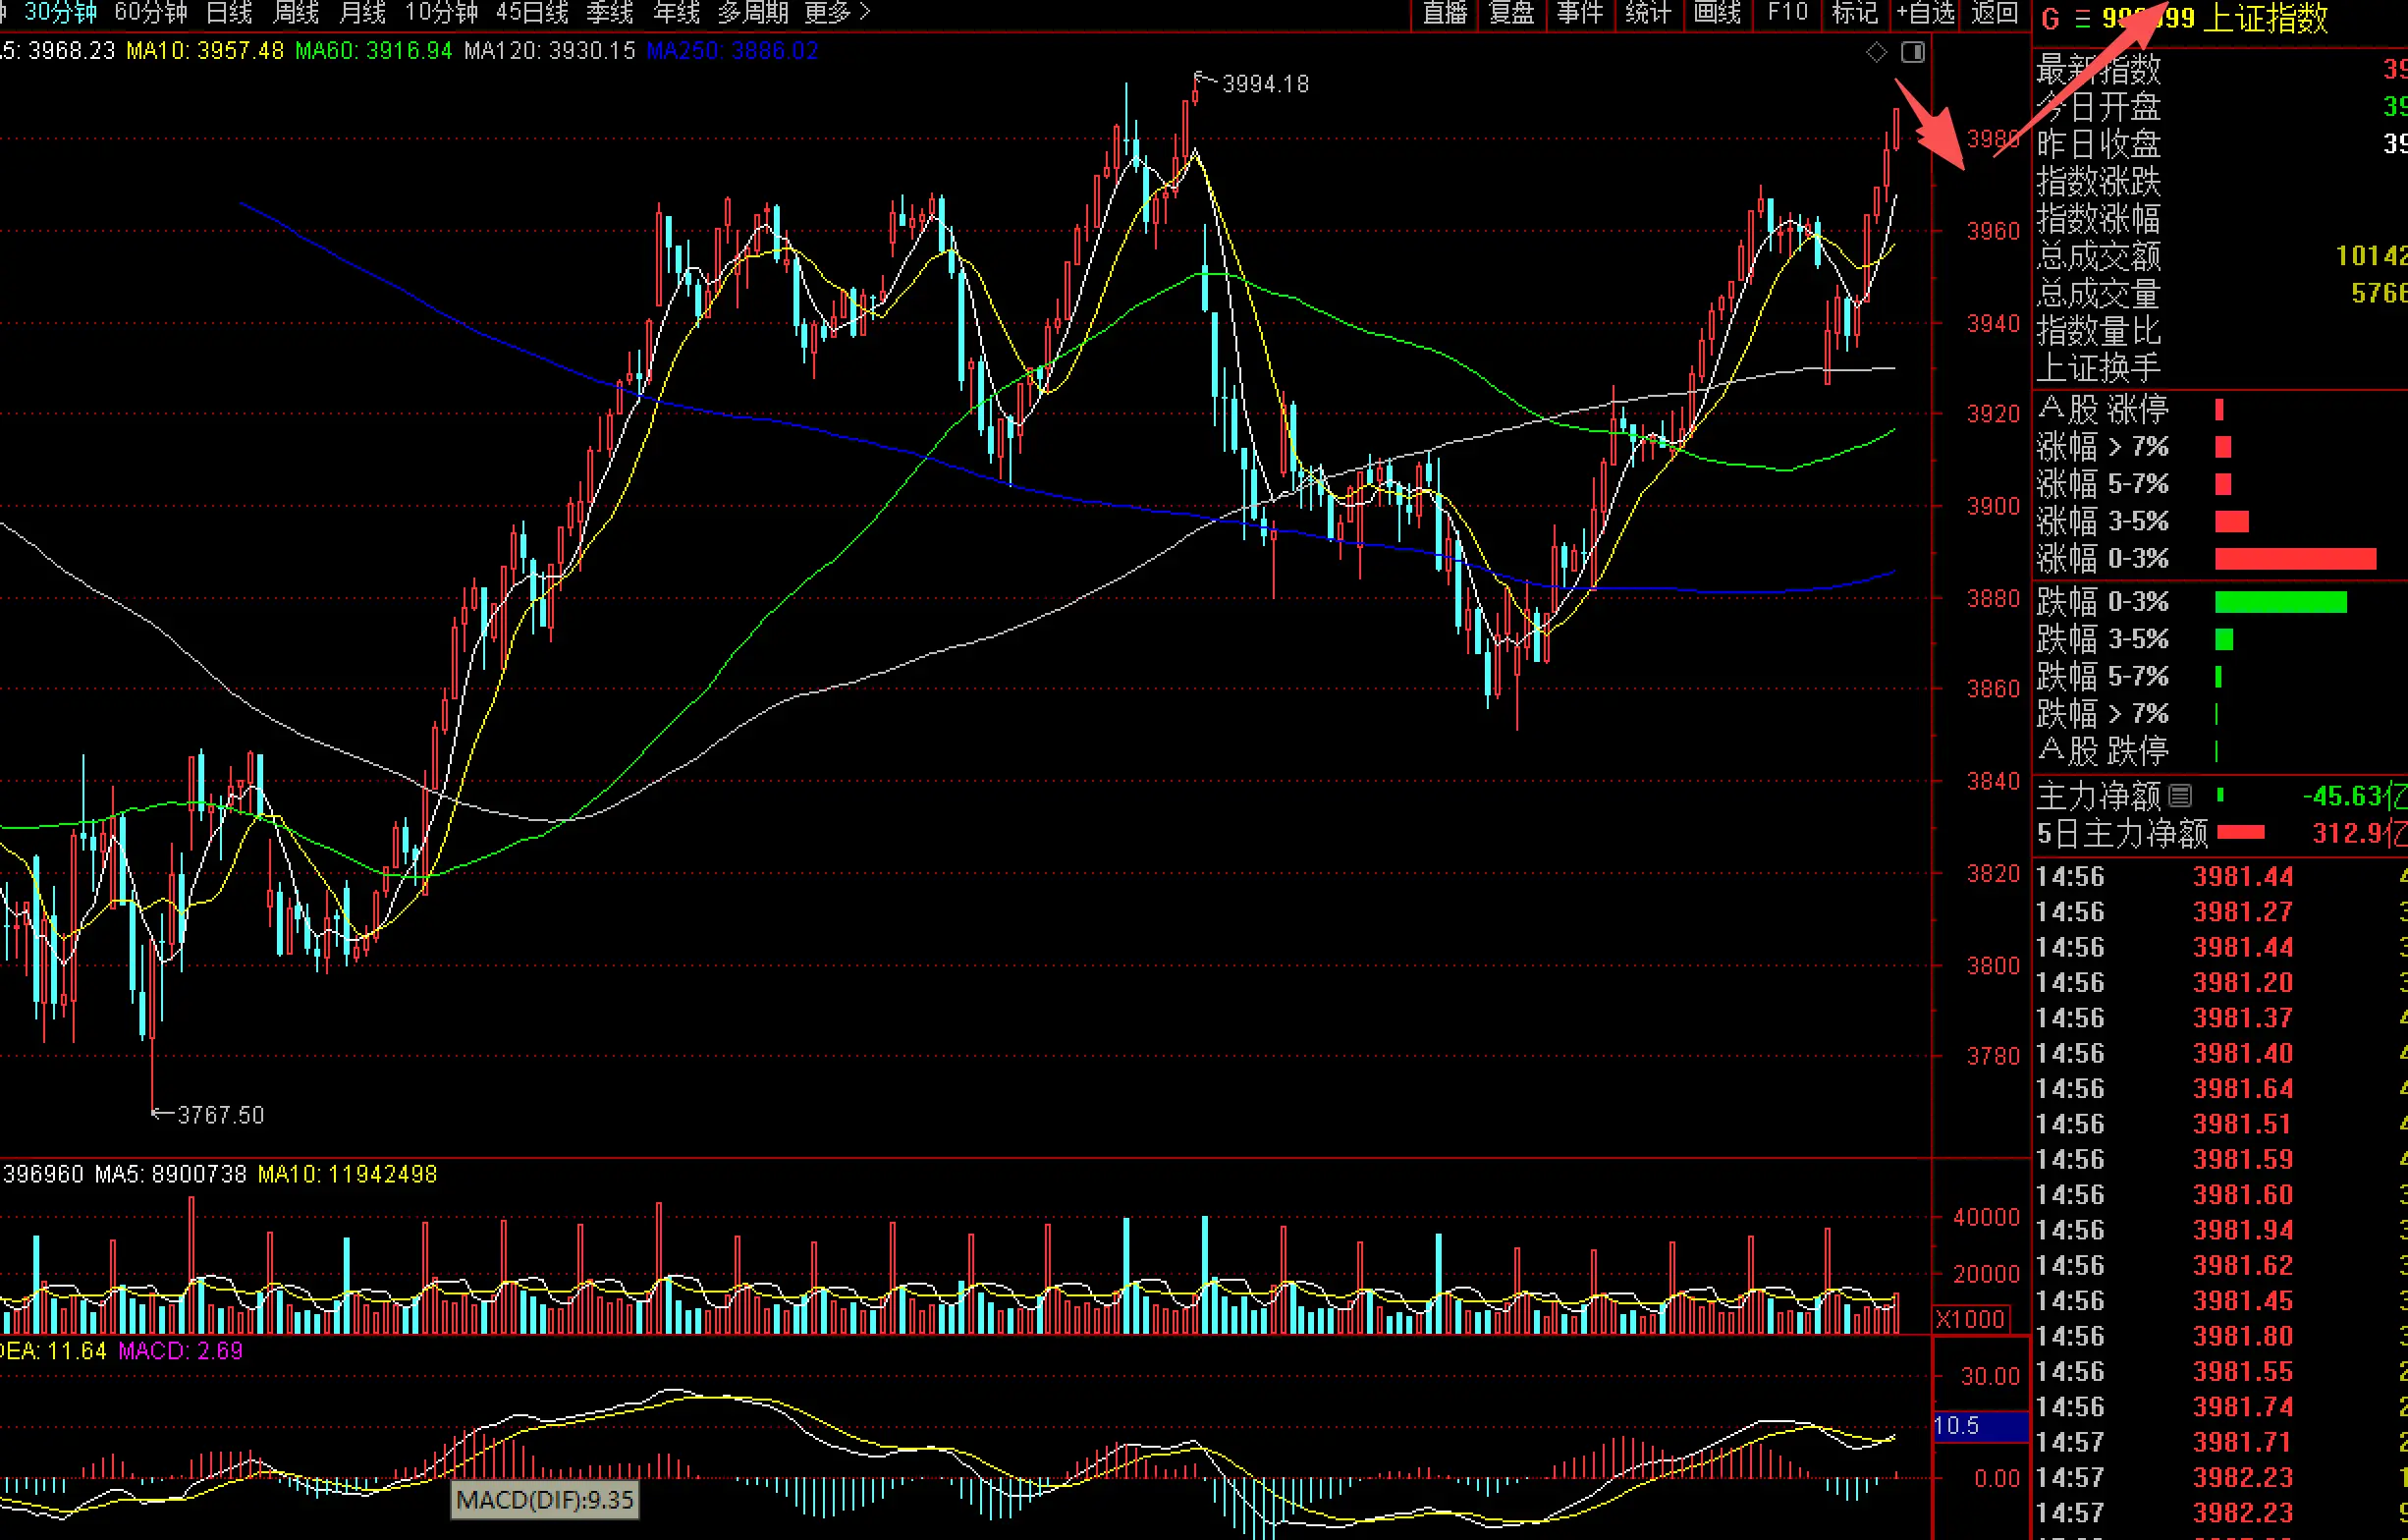This screenshot has width=2408, height=1540.
Task: Click the MA120: 3930.15 indicator label
Action: [x=550, y=51]
